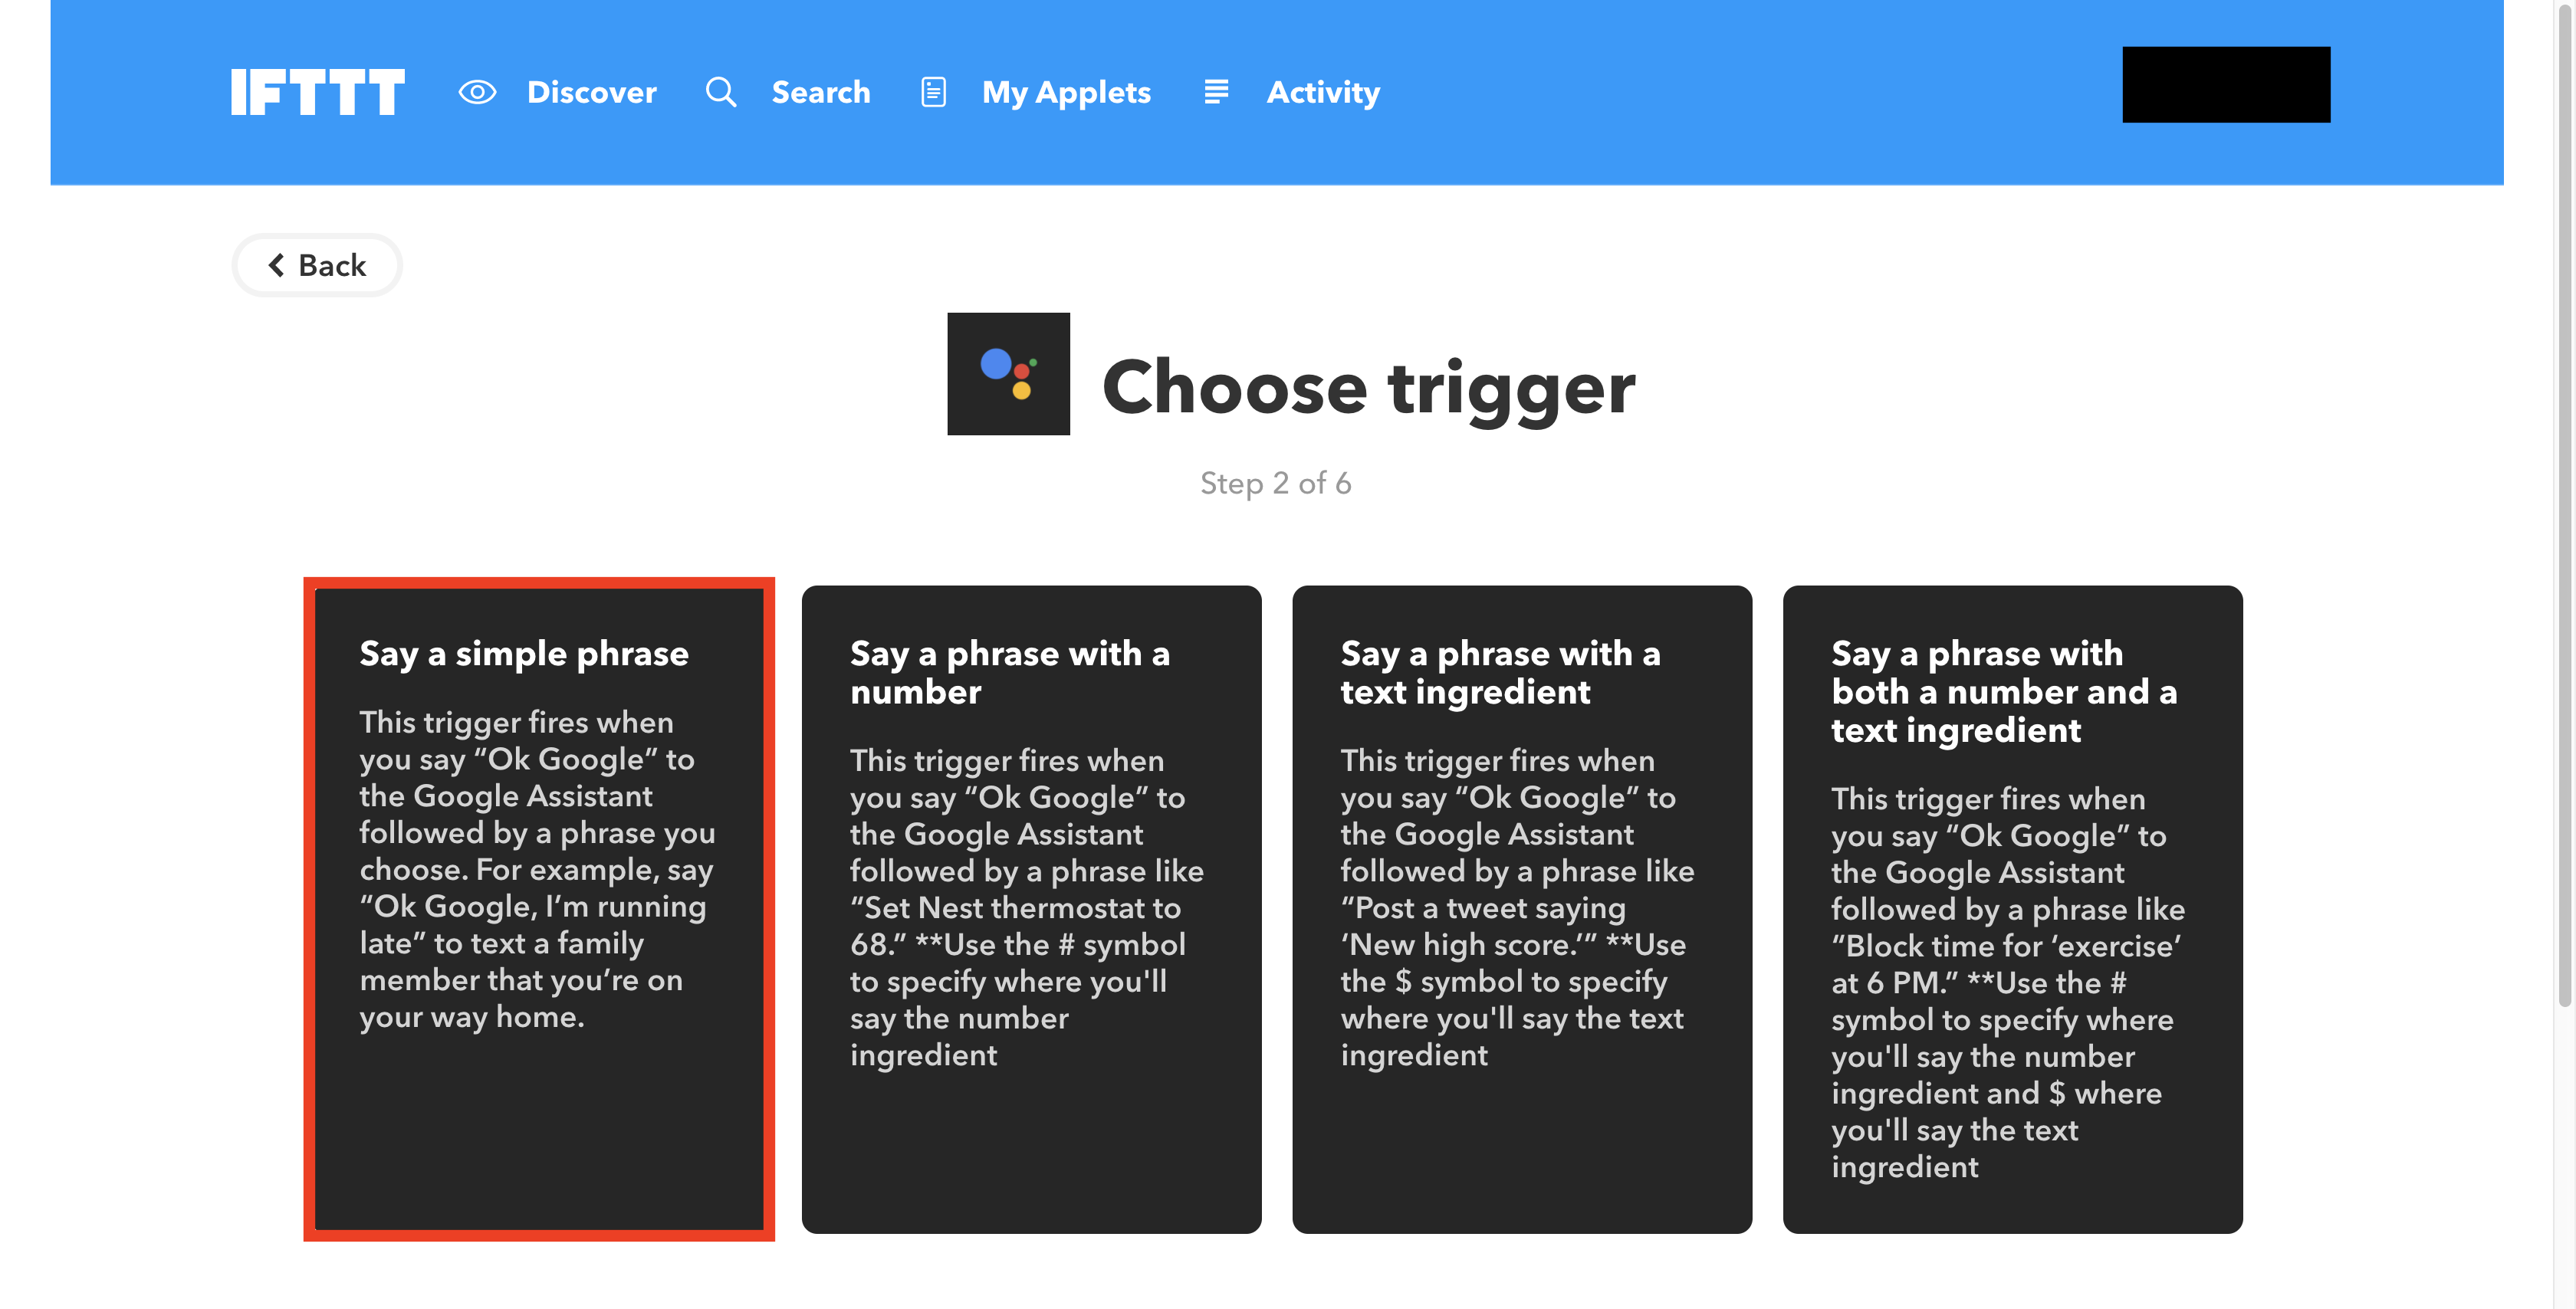Screen dimensions: 2576x1309
Task: Open the Discover menu item
Action: (x=592, y=92)
